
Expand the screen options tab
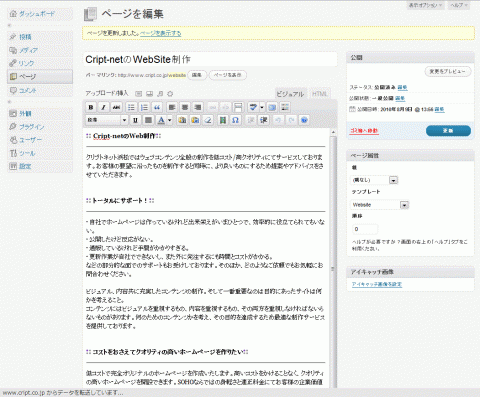[425, 5]
